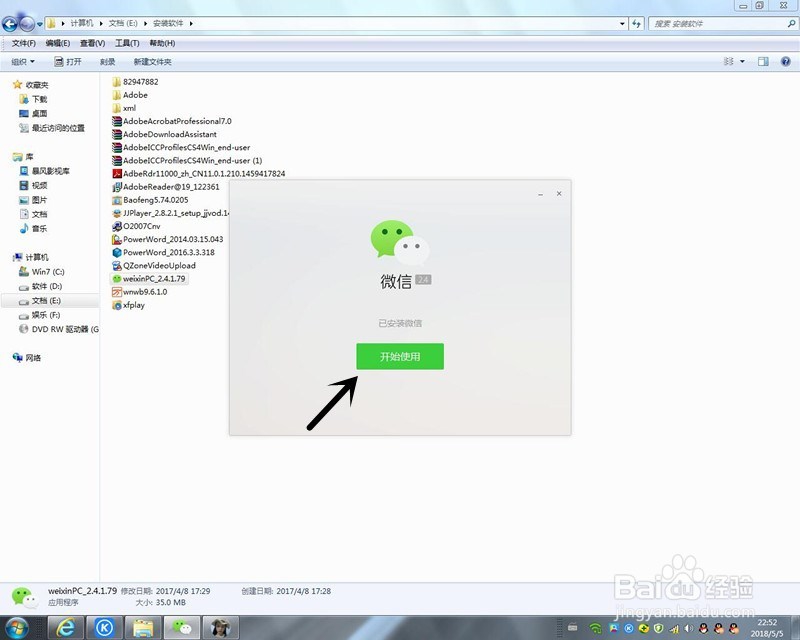This screenshot has height=640, width=800.
Task: Click the green 开始使用 button
Action: tap(400, 356)
